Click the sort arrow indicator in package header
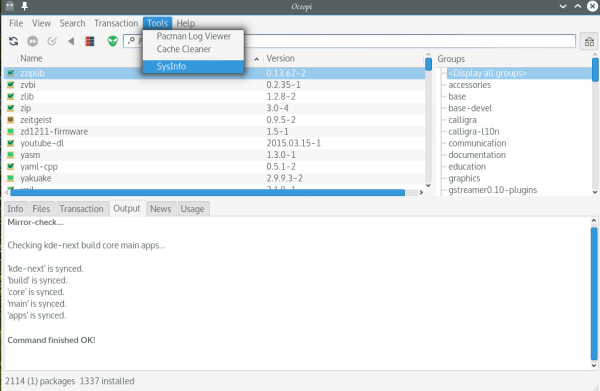 256,59
